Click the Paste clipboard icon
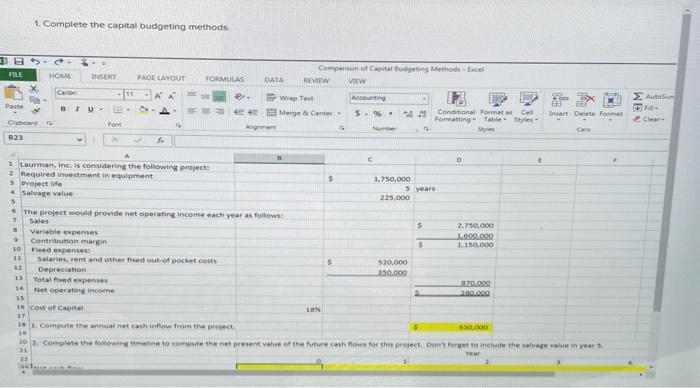700x388 pixels. pyautogui.click(x=13, y=93)
